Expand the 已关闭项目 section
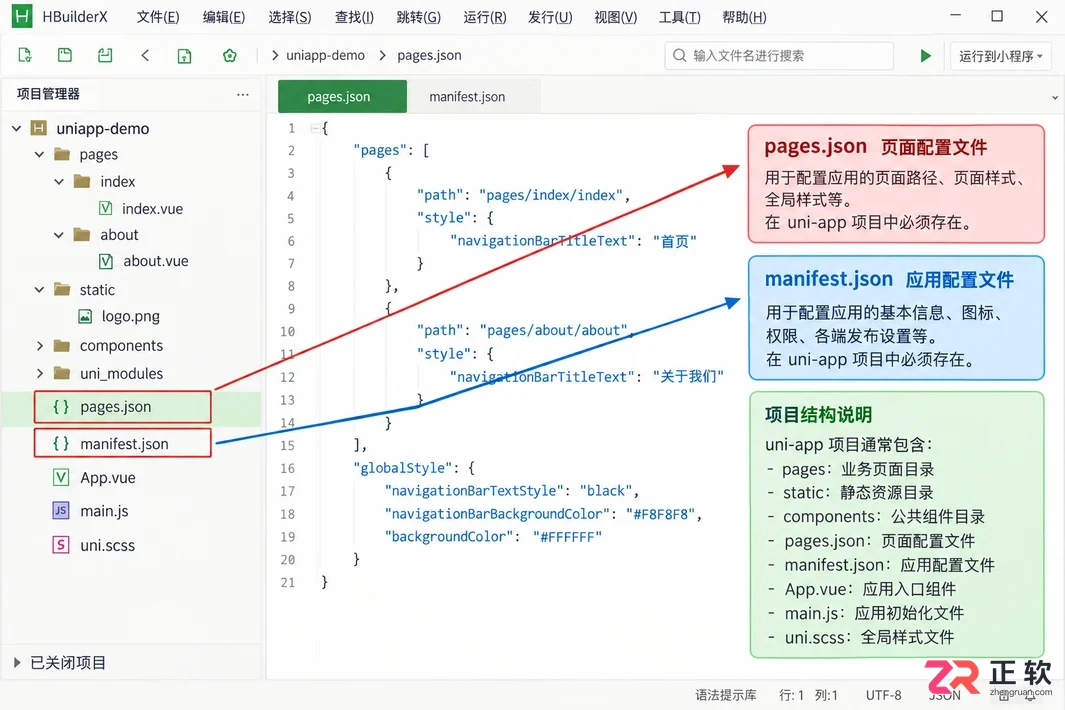This screenshot has height=710, width=1065. [x=17, y=662]
